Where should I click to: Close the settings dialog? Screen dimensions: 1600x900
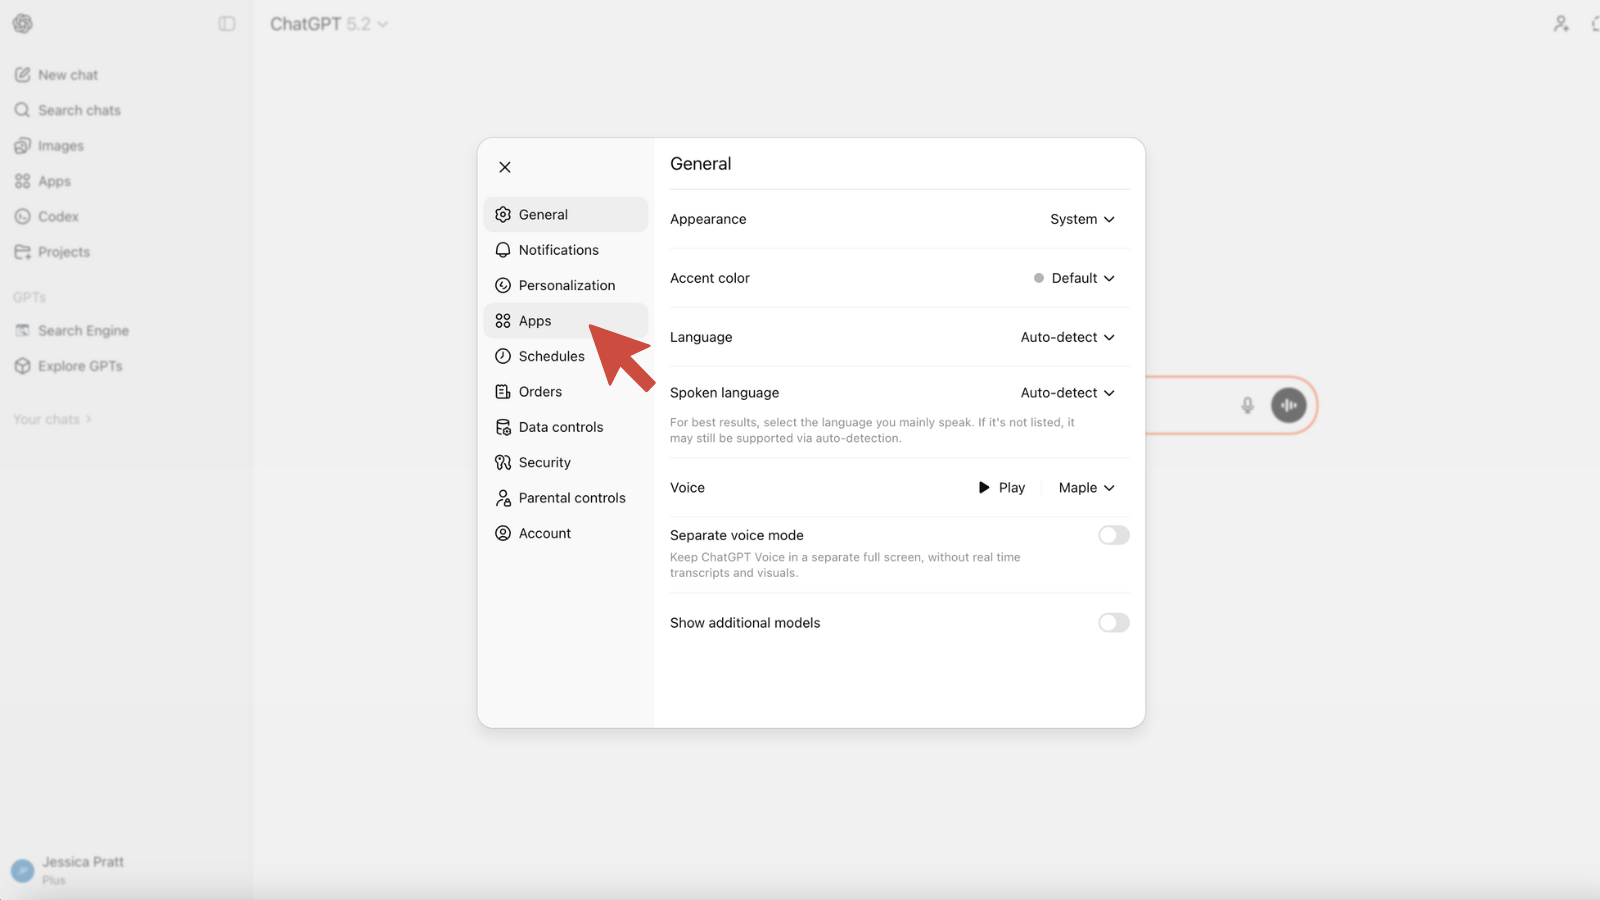[505, 167]
